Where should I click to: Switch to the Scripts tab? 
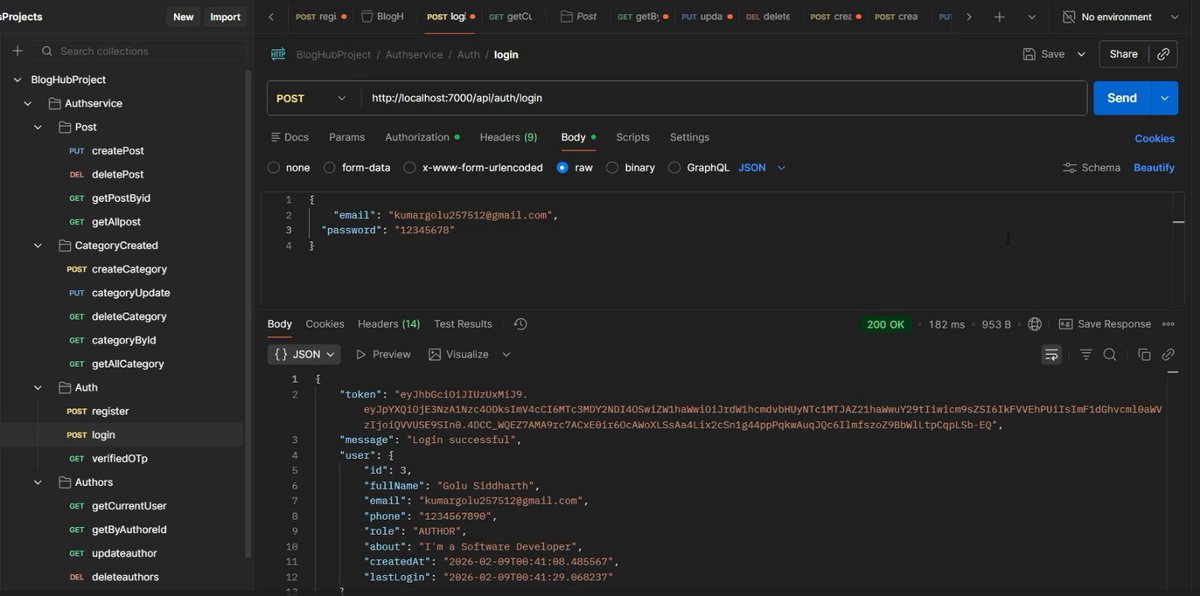633,137
